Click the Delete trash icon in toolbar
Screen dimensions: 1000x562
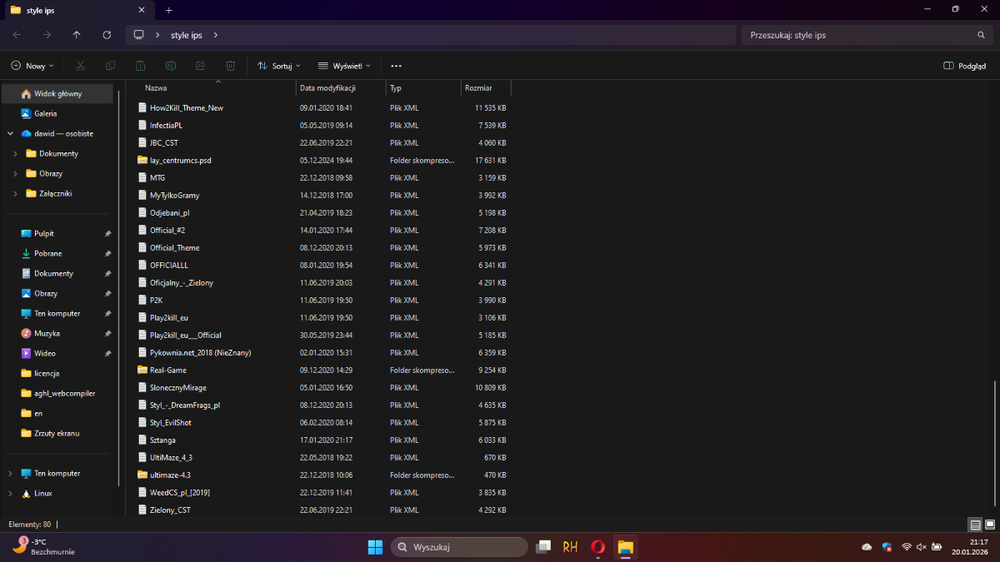pos(230,66)
